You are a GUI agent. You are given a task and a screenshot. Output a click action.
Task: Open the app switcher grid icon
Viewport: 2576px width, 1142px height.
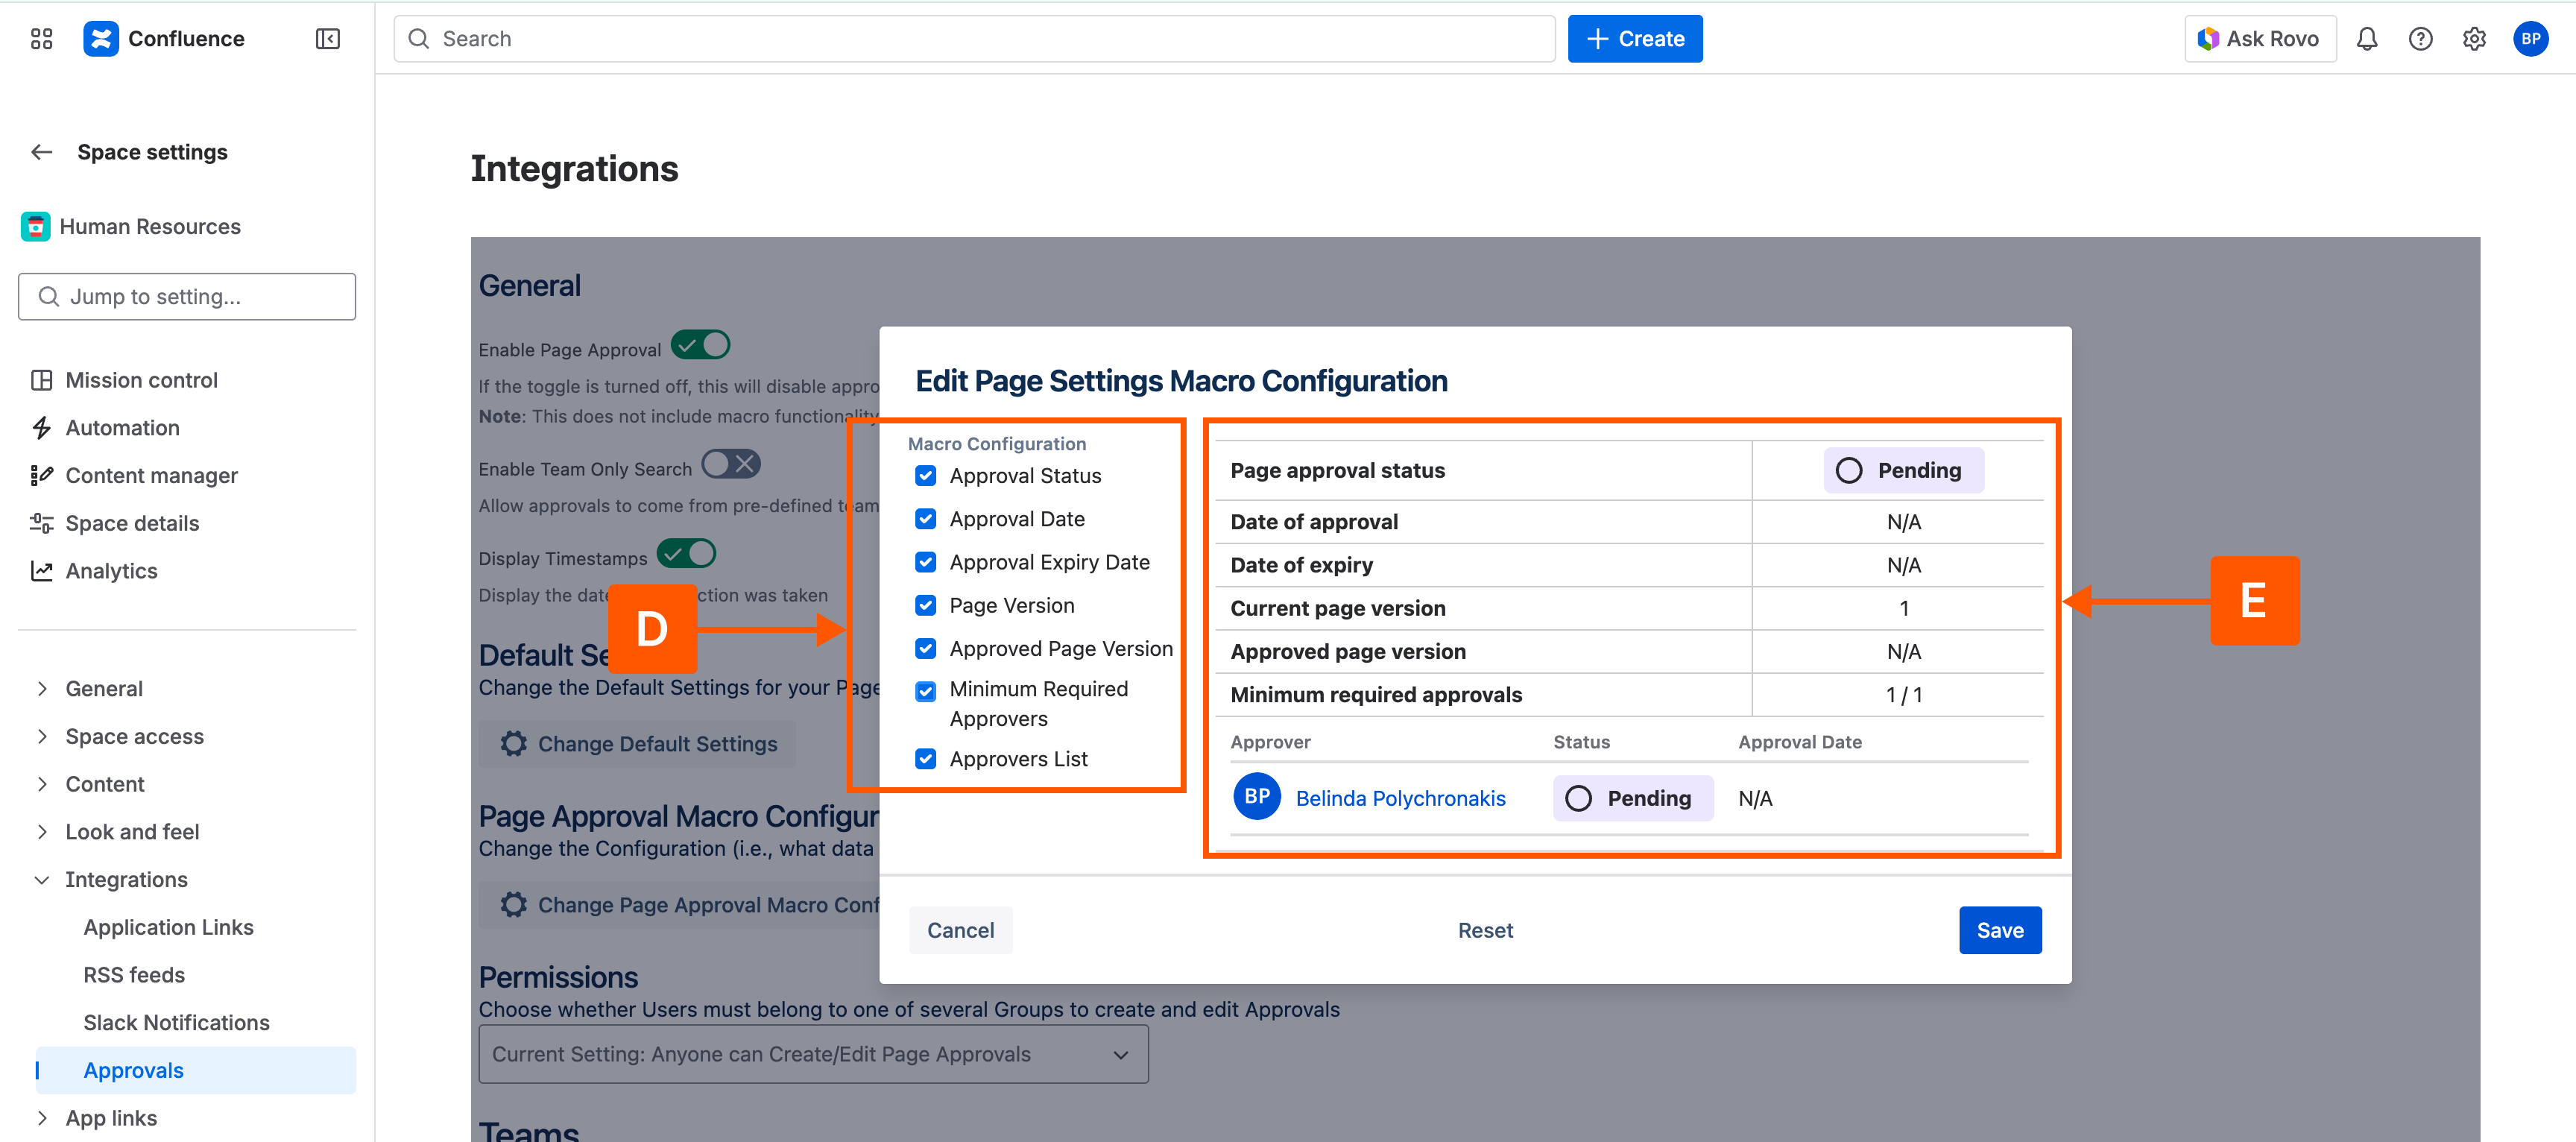coord(41,39)
